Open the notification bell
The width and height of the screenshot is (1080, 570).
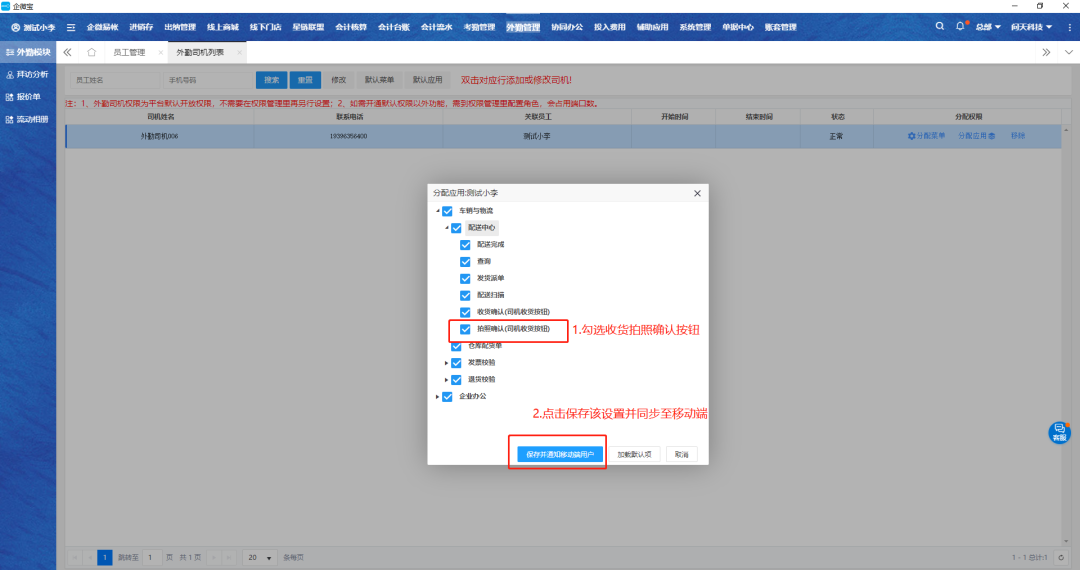pyautogui.click(x=960, y=26)
